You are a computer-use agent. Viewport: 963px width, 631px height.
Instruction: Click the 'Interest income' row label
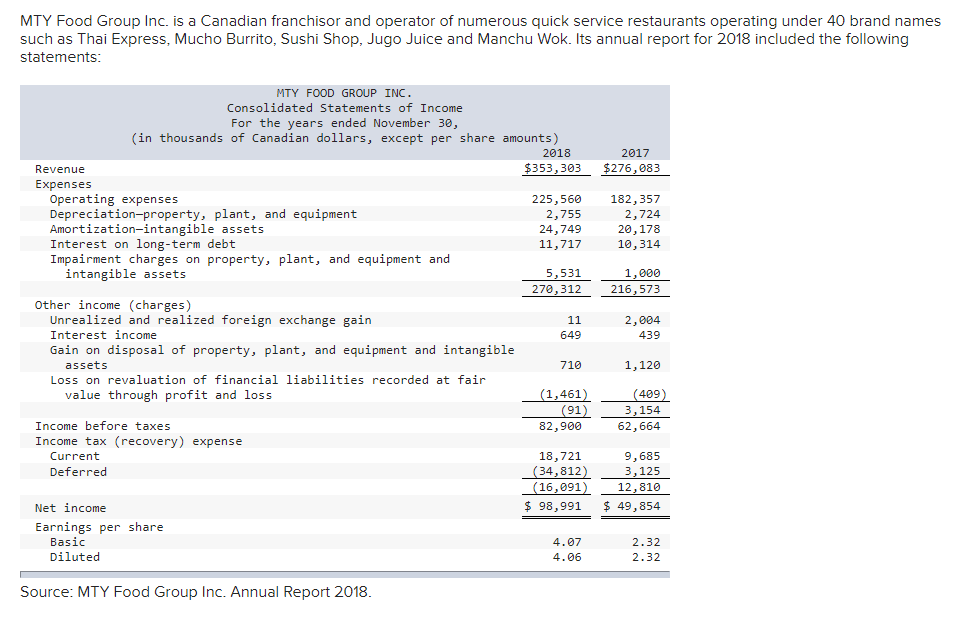pyautogui.click(x=103, y=335)
